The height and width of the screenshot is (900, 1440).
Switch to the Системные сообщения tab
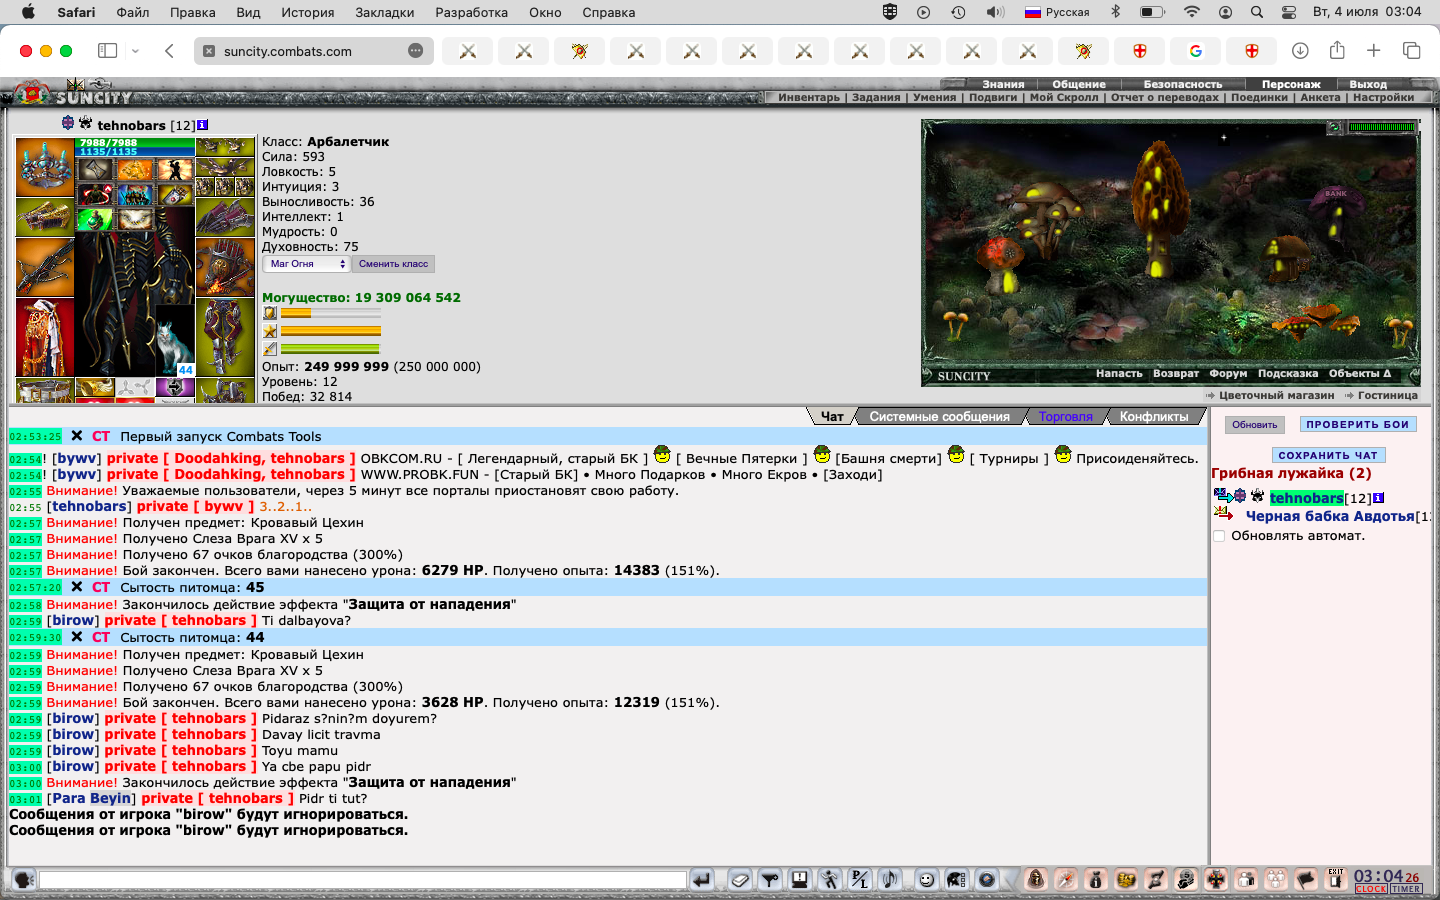939,417
